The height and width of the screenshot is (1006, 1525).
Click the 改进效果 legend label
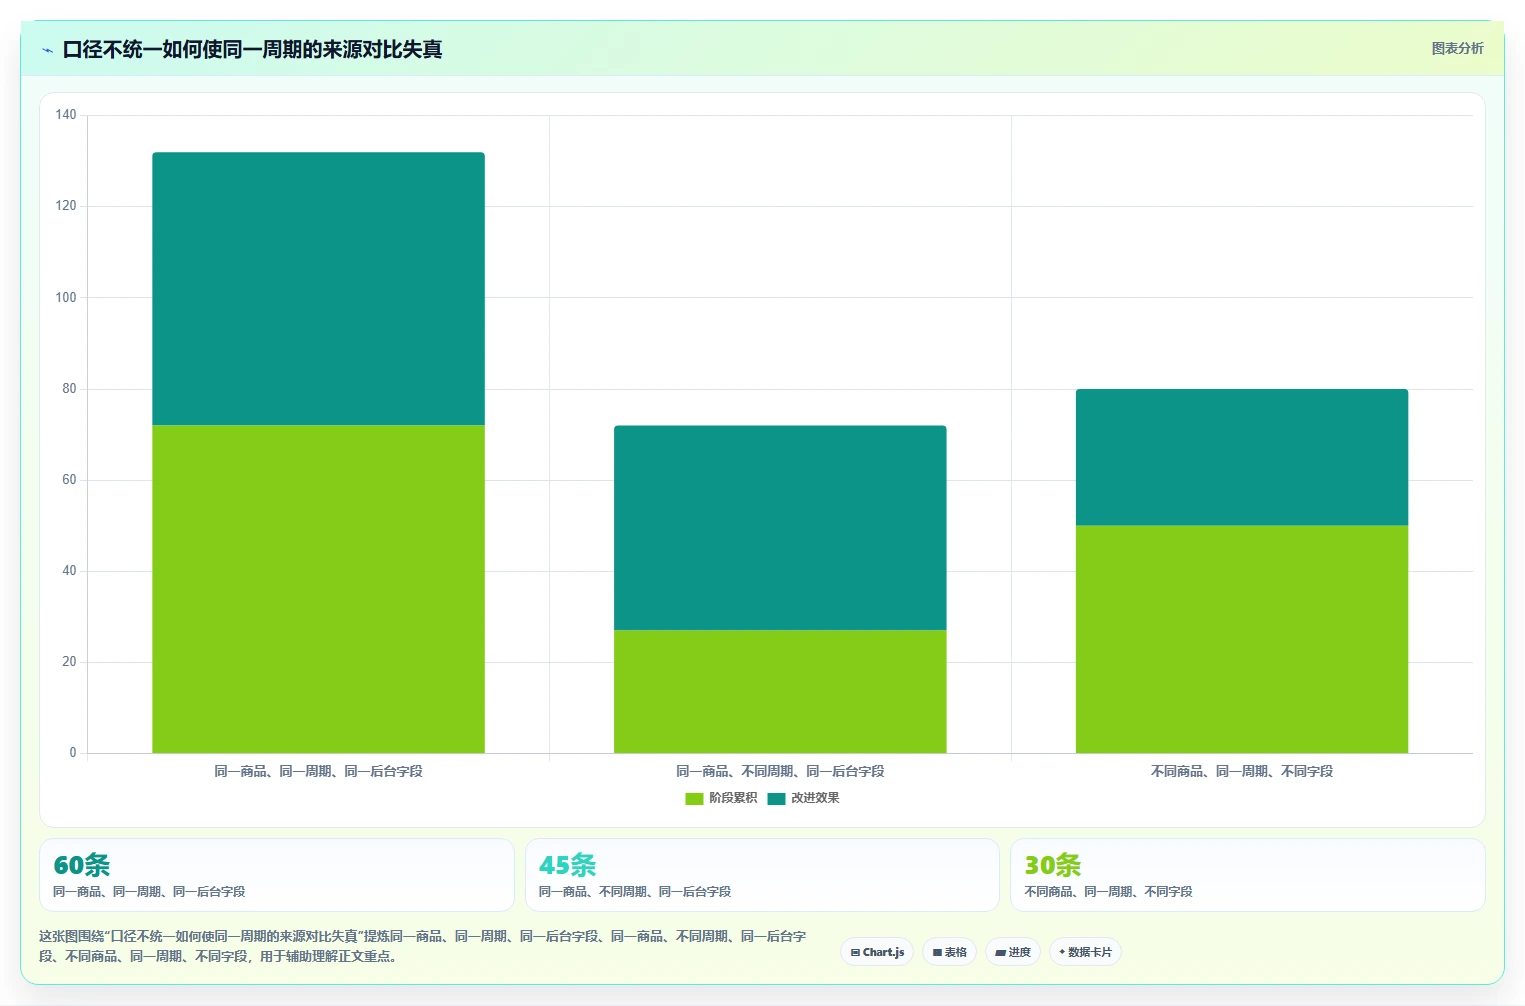[x=815, y=798]
